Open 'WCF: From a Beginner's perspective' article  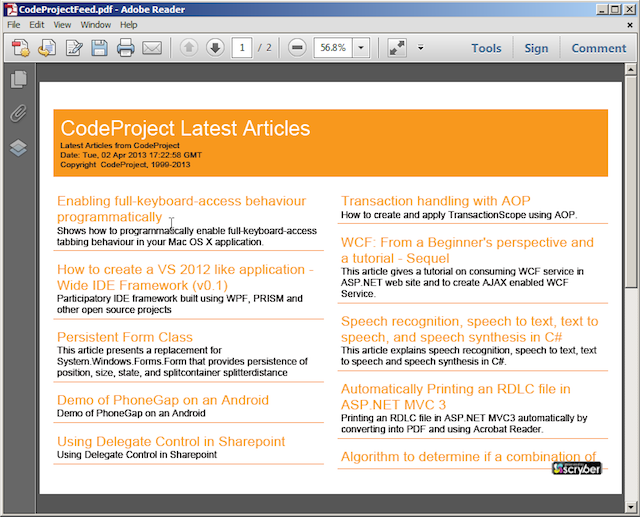tap(467, 250)
